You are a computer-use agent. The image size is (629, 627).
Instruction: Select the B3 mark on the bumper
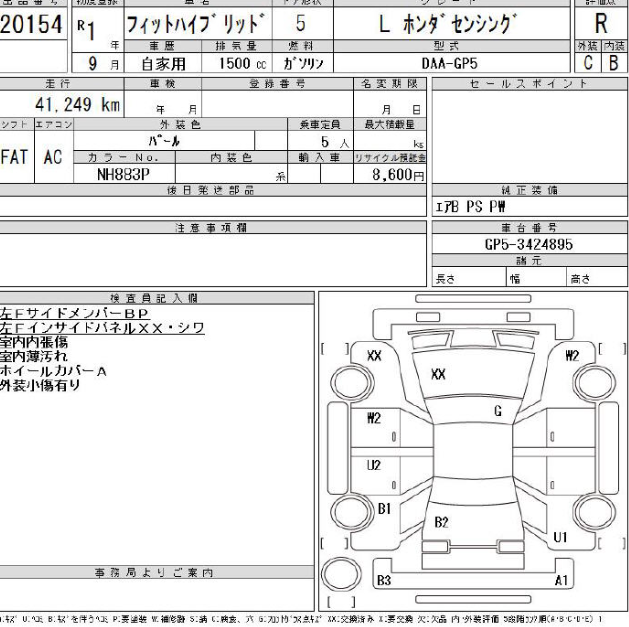[x=383, y=577]
